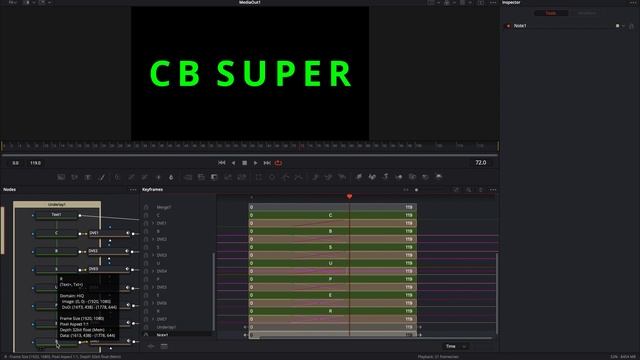Select the Paint tool in the toolbar
The height and width of the screenshot is (360, 640).
coord(102,177)
